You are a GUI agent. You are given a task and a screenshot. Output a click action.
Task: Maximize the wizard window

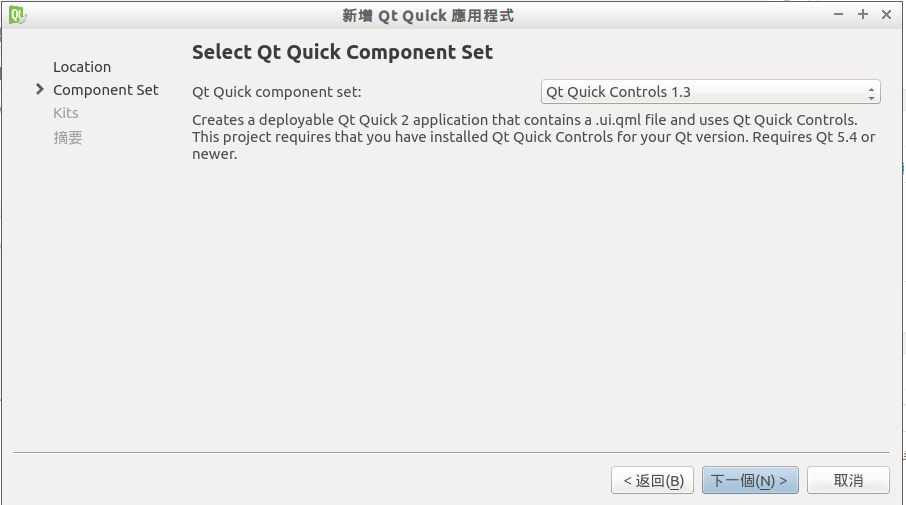pos(862,15)
